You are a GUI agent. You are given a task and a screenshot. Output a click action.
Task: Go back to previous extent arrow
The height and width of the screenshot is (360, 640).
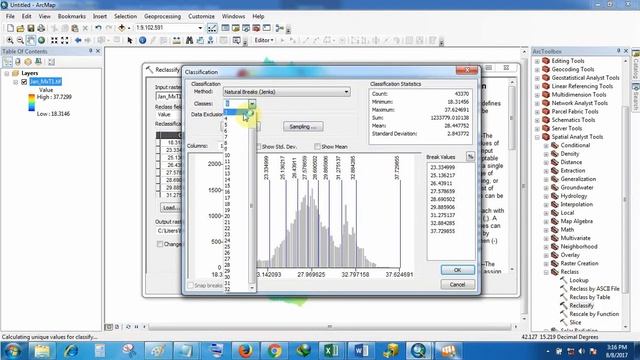pos(78,40)
